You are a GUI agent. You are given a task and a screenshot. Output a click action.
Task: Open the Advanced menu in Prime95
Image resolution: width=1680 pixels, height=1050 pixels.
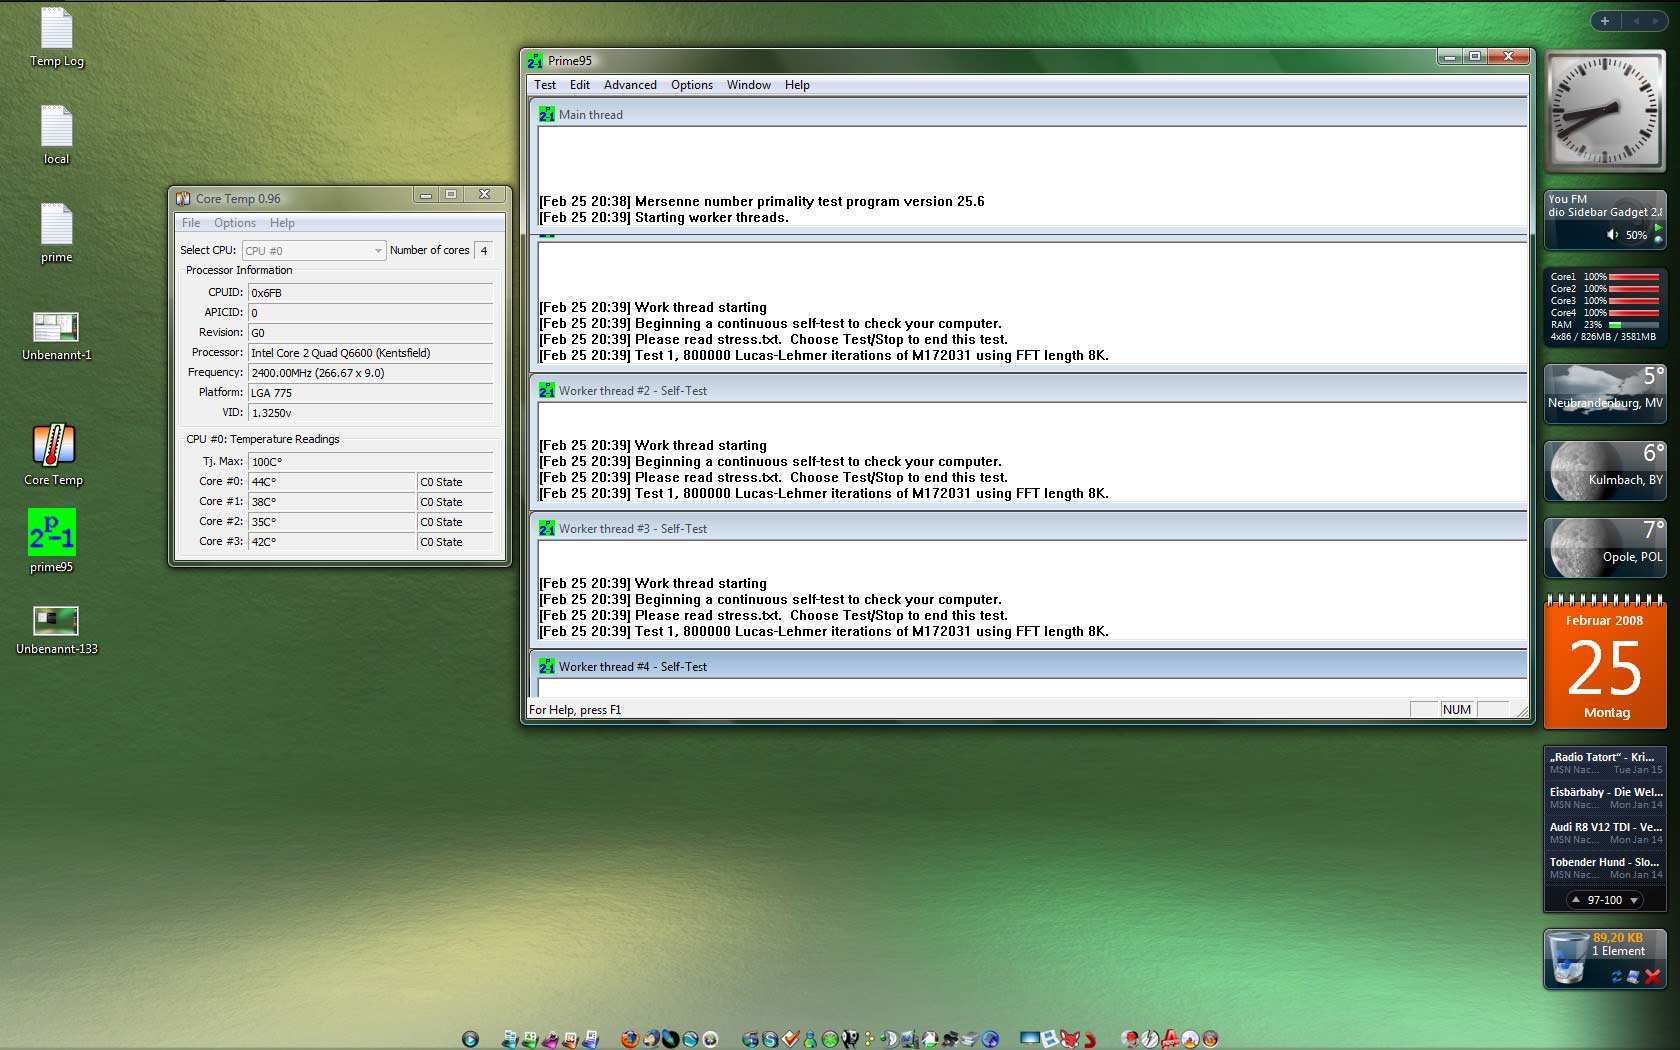click(630, 85)
